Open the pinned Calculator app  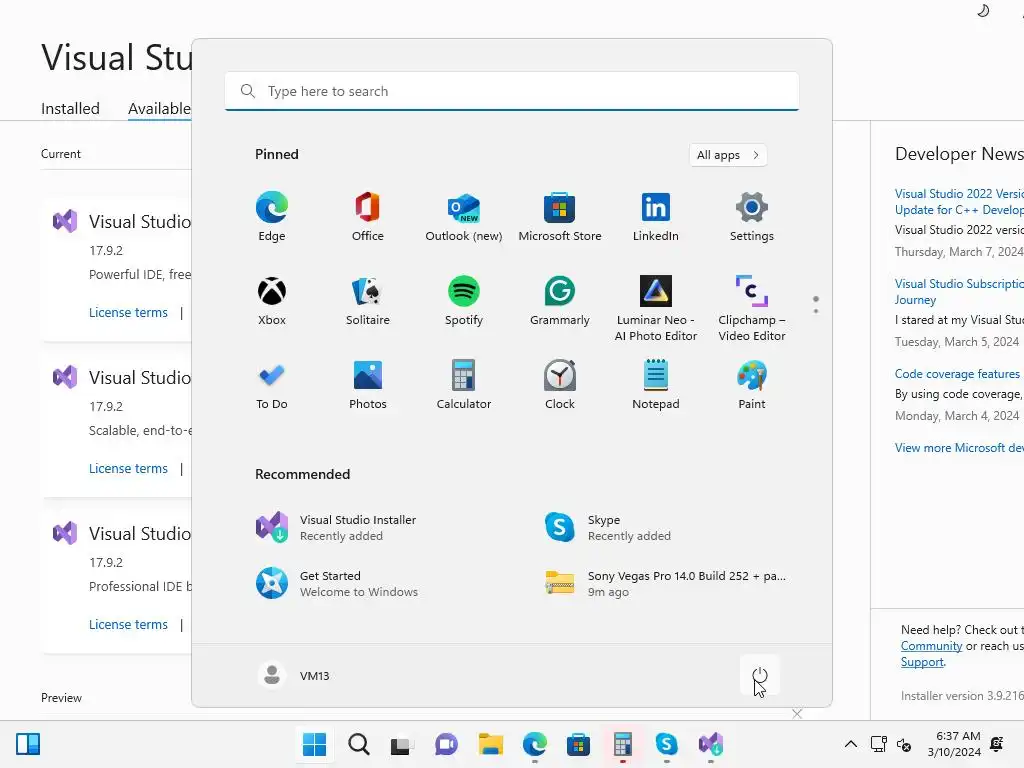464,385
